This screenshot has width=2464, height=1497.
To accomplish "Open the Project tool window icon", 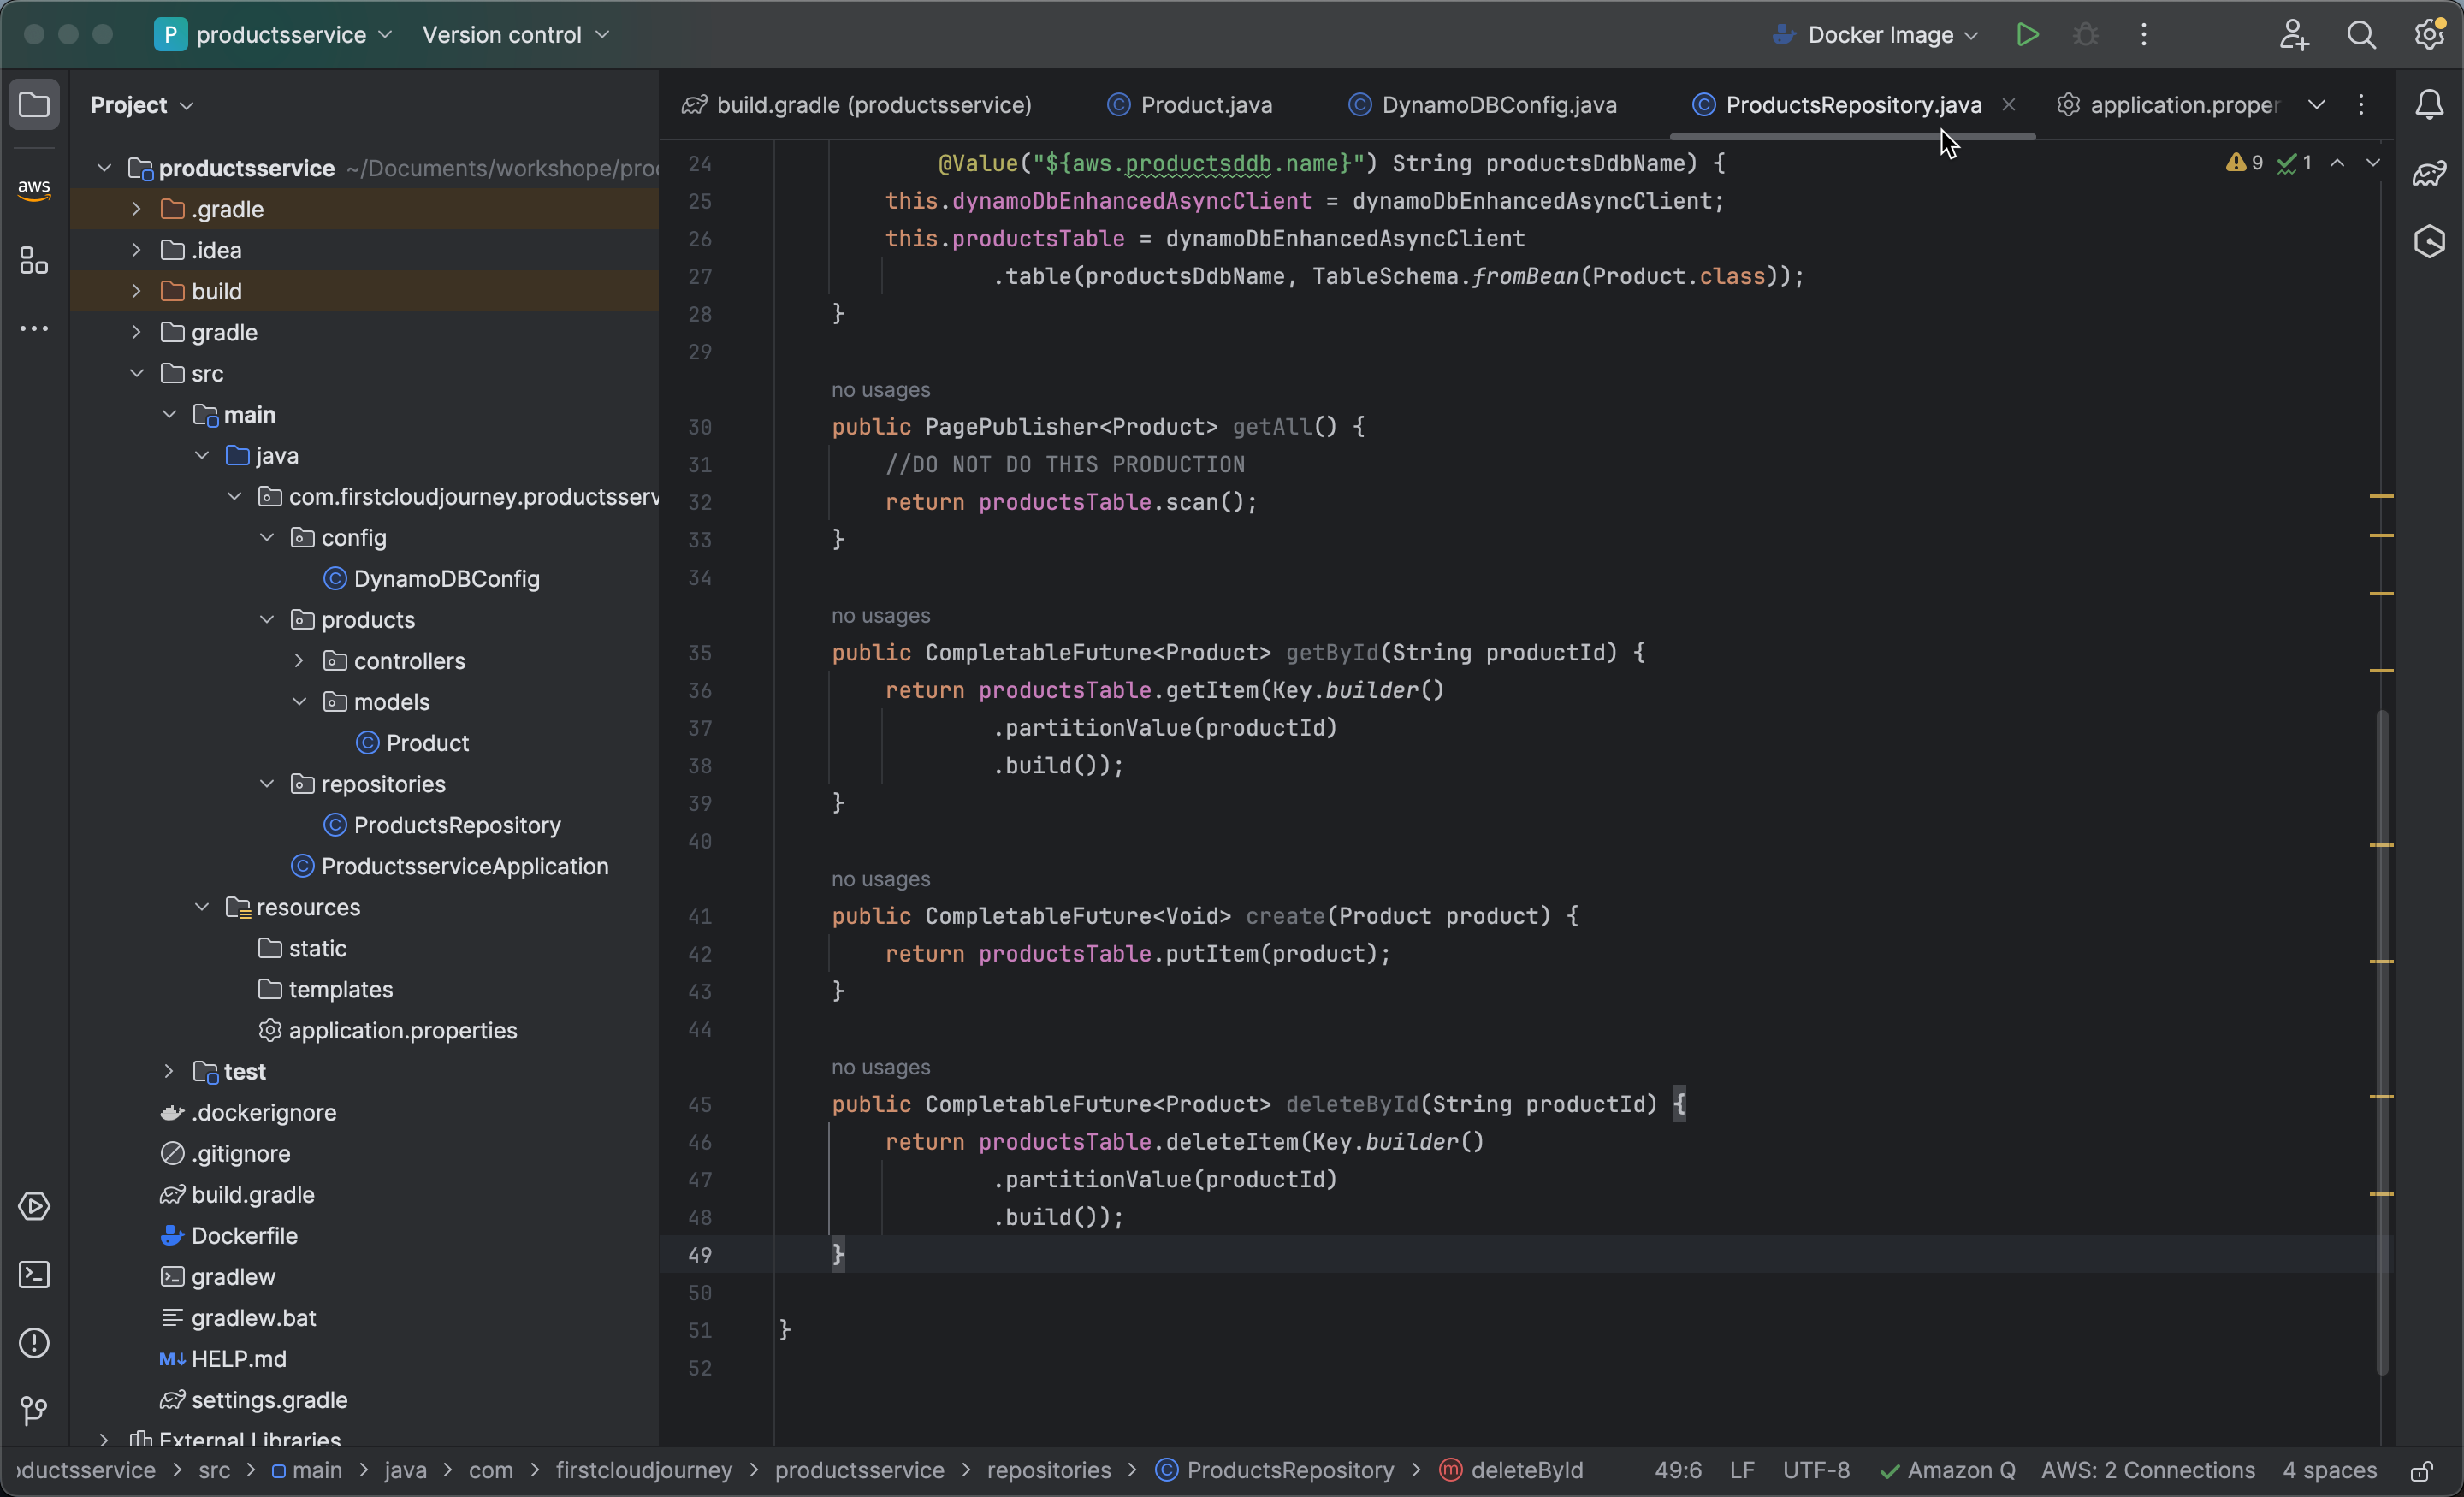I will coord(34,104).
